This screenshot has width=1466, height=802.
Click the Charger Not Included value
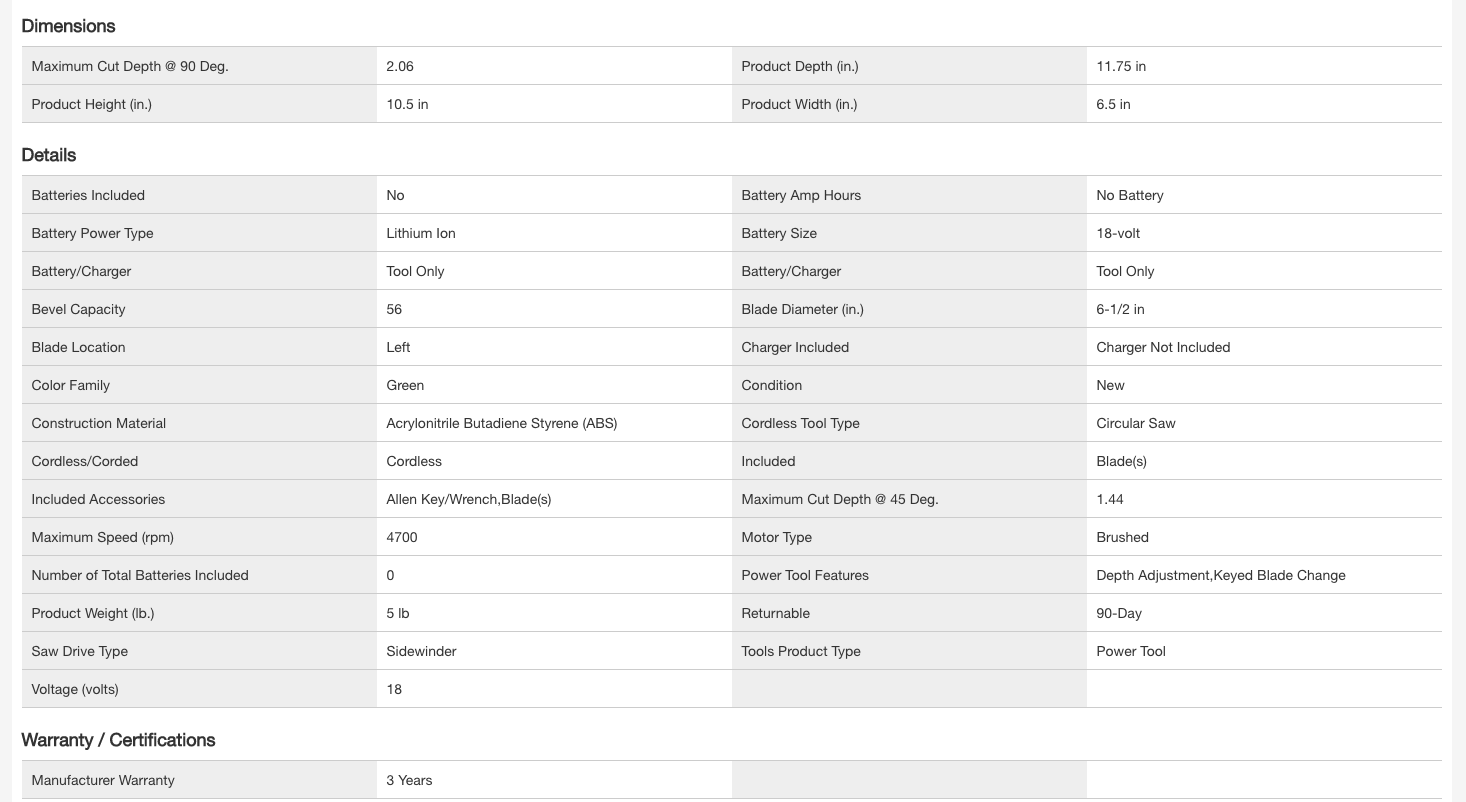click(1163, 347)
